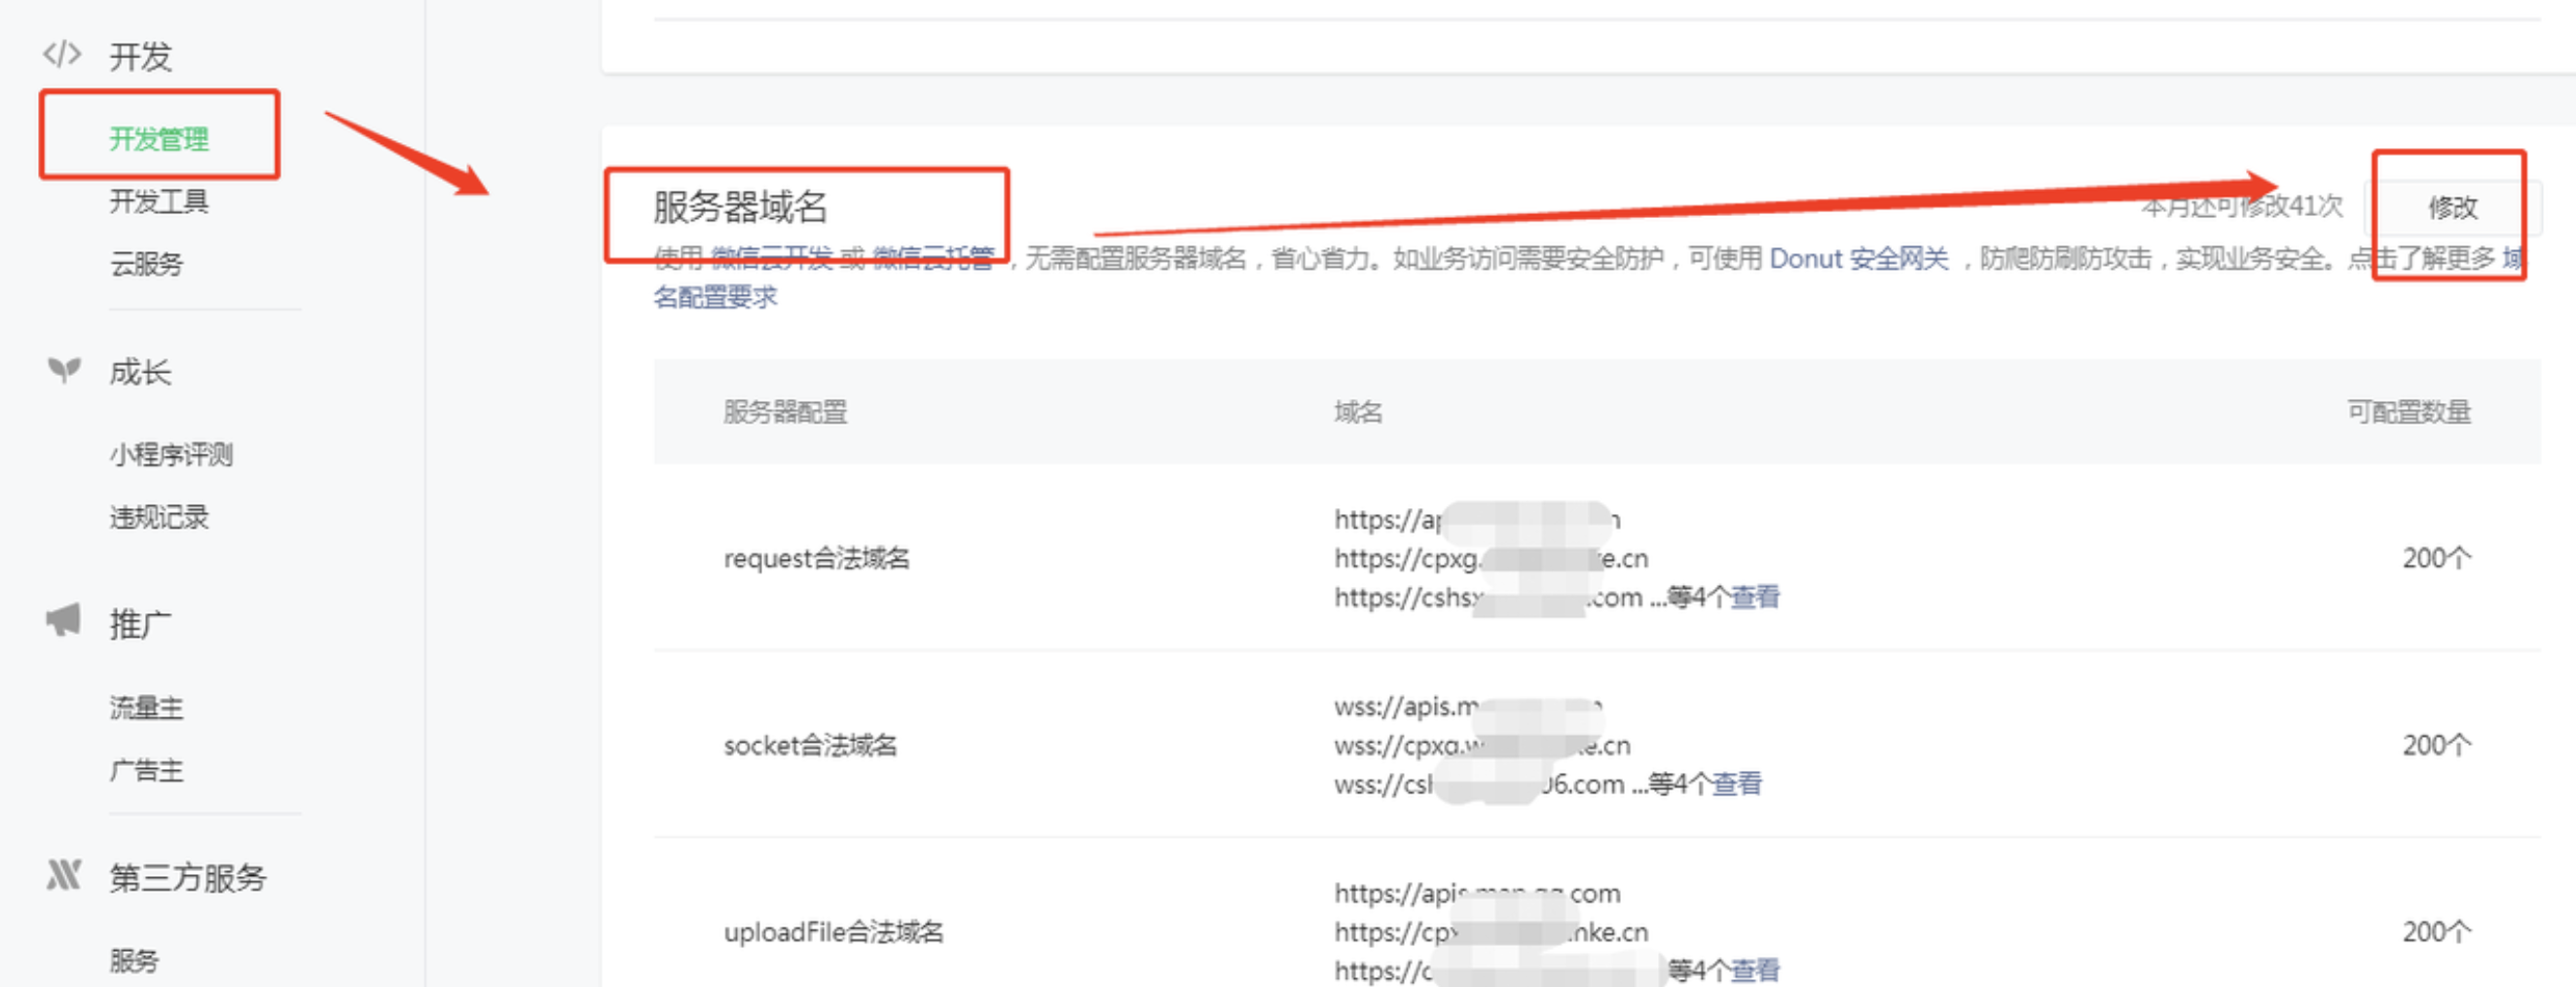Click the leaf icon next to 成长
2576x987 pixels.
62,371
